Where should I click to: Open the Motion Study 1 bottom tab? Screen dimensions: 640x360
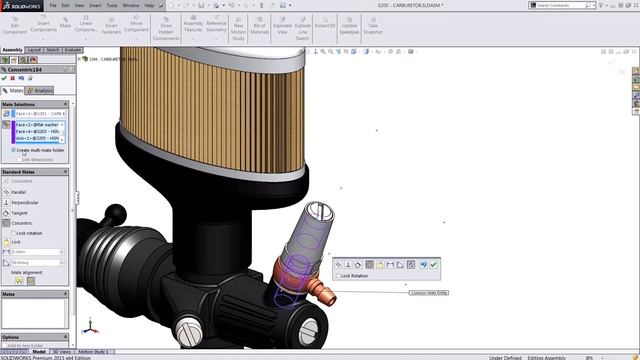point(93,351)
